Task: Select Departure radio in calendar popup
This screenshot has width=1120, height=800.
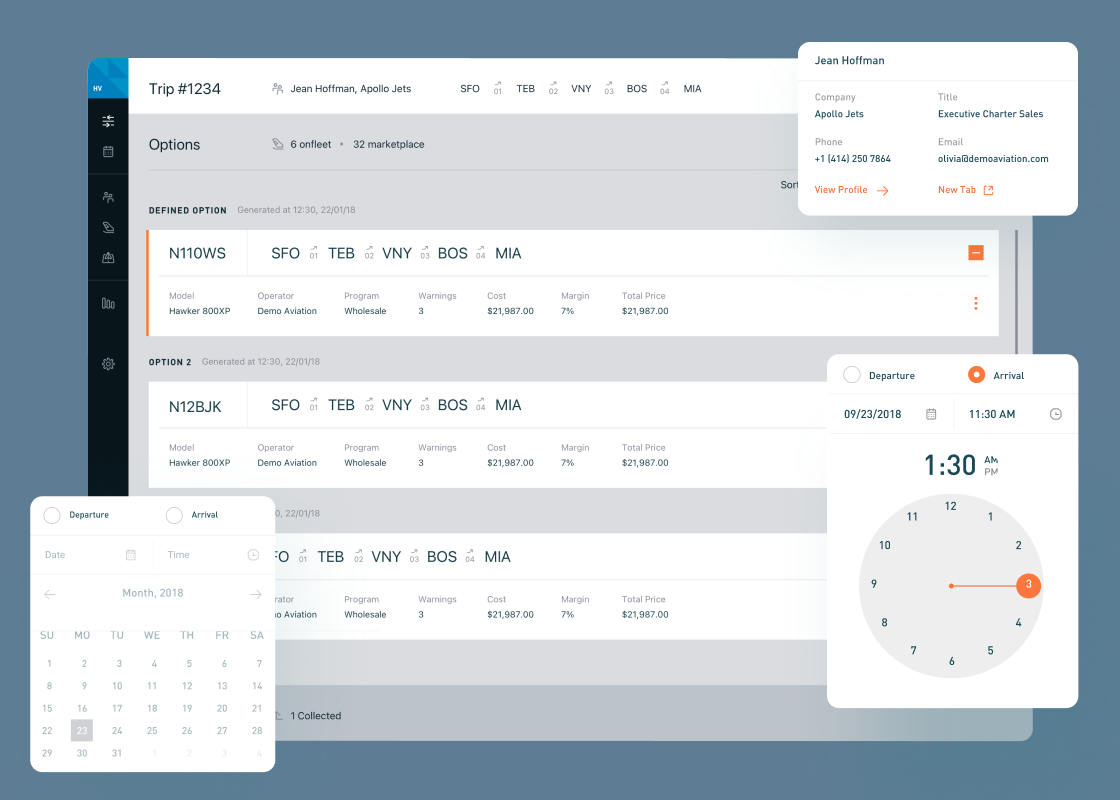Action: point(52,515)
